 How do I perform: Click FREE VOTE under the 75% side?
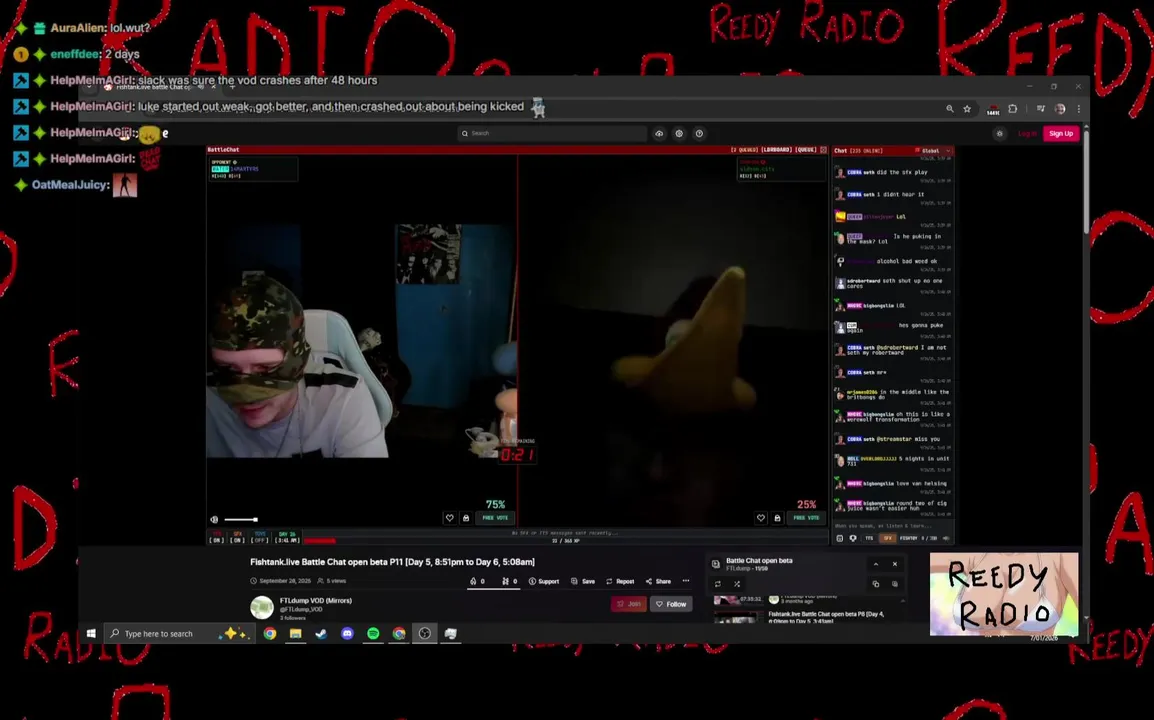[x=495, y=518]
